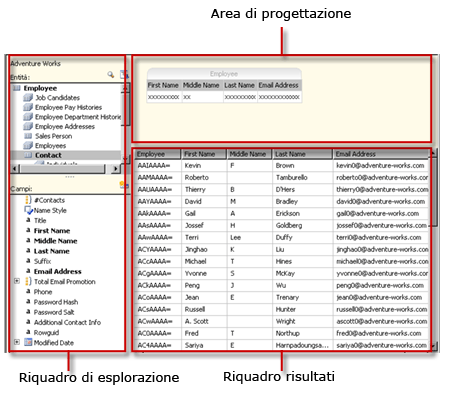Click the Employees entity icon
This screenshot has height=396, width=452.
point(28,146)
